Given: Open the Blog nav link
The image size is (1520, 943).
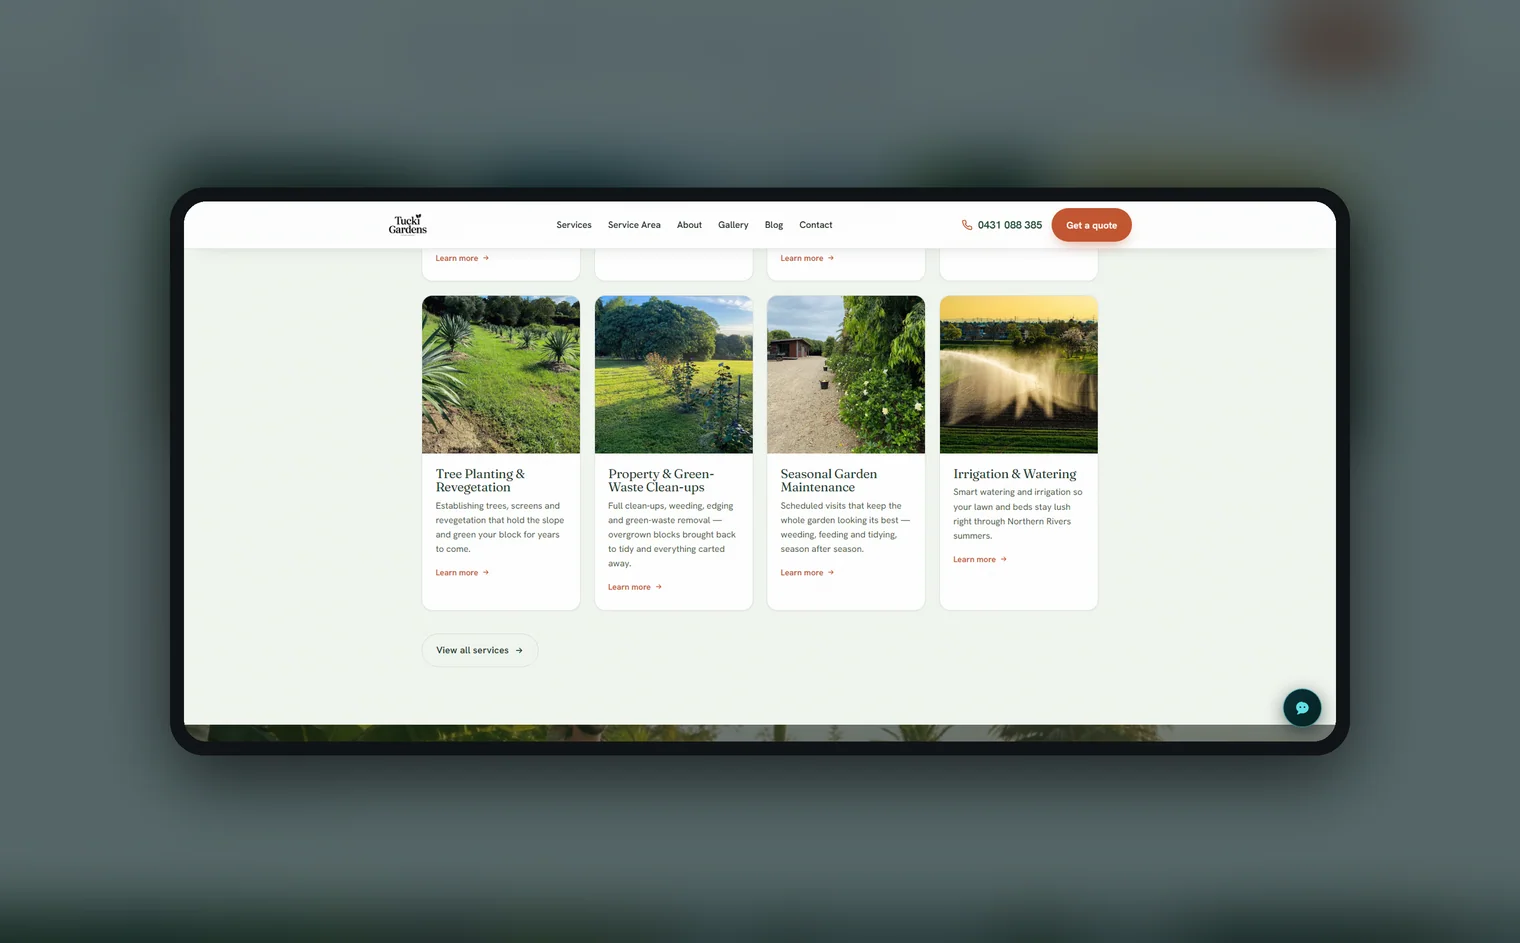Looking at the screenshot, I should 774,225.
